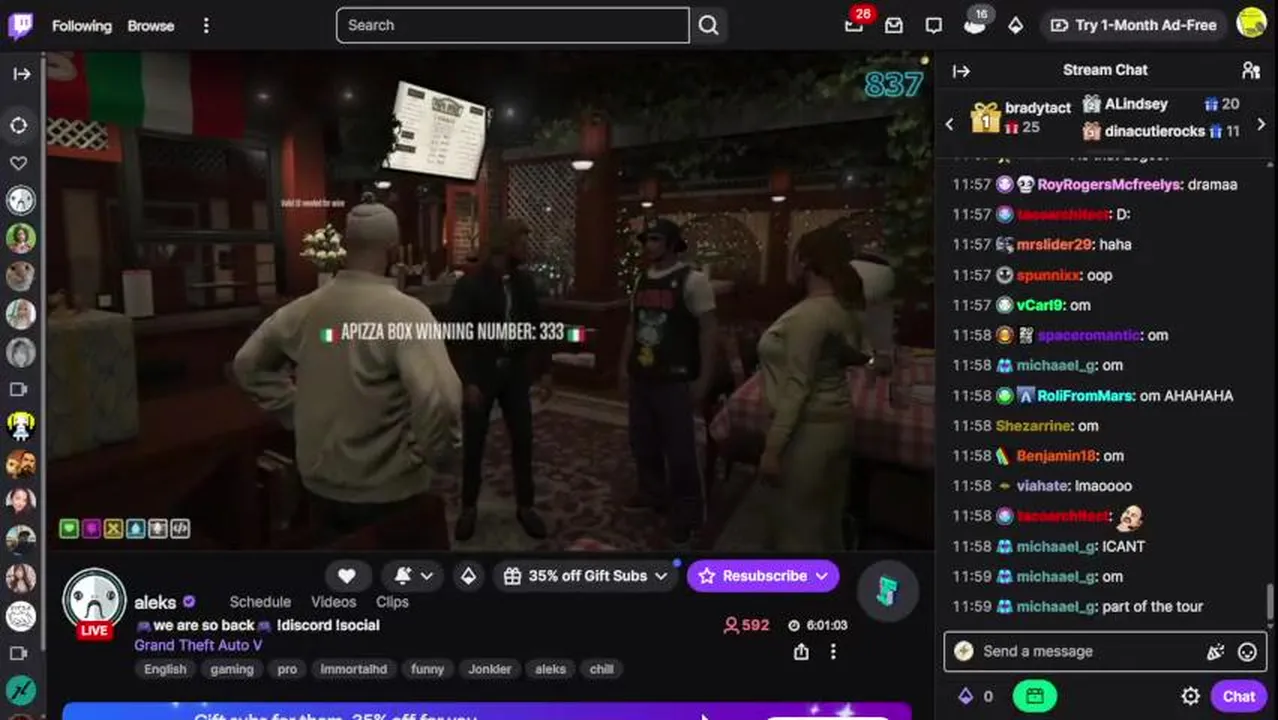Click the heart follow button under video
Viewport: 1278px width, 720px height.
coord(347,576)
